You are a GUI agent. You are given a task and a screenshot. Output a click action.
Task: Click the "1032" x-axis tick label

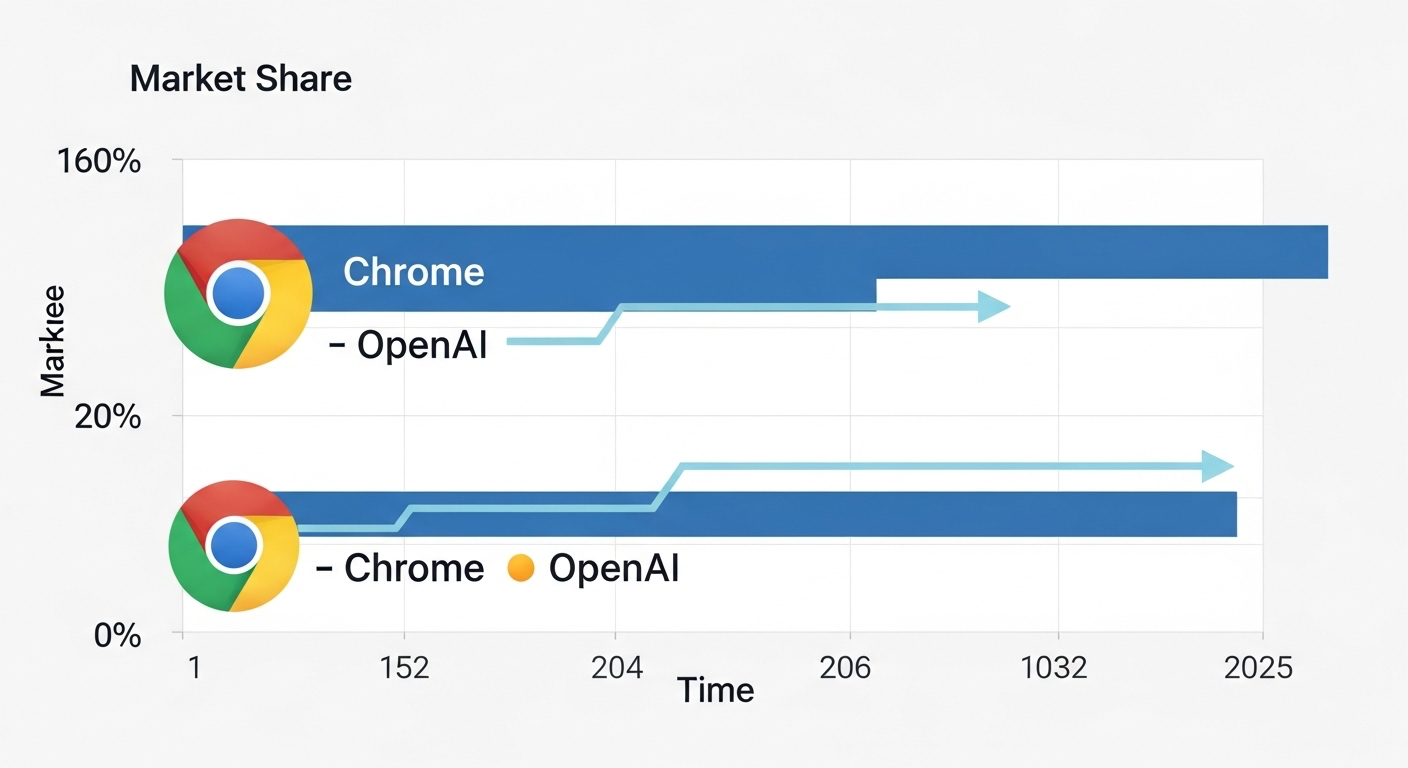(x=1053, y=667)
